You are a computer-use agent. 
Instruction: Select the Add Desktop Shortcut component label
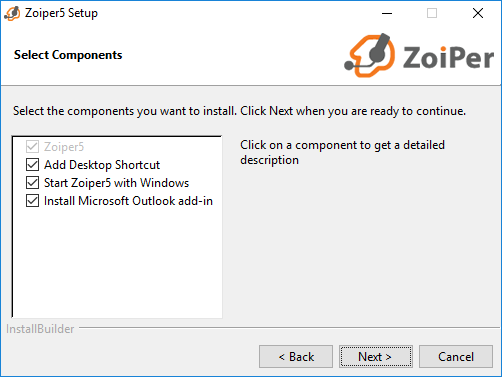(x=102, y=165)
